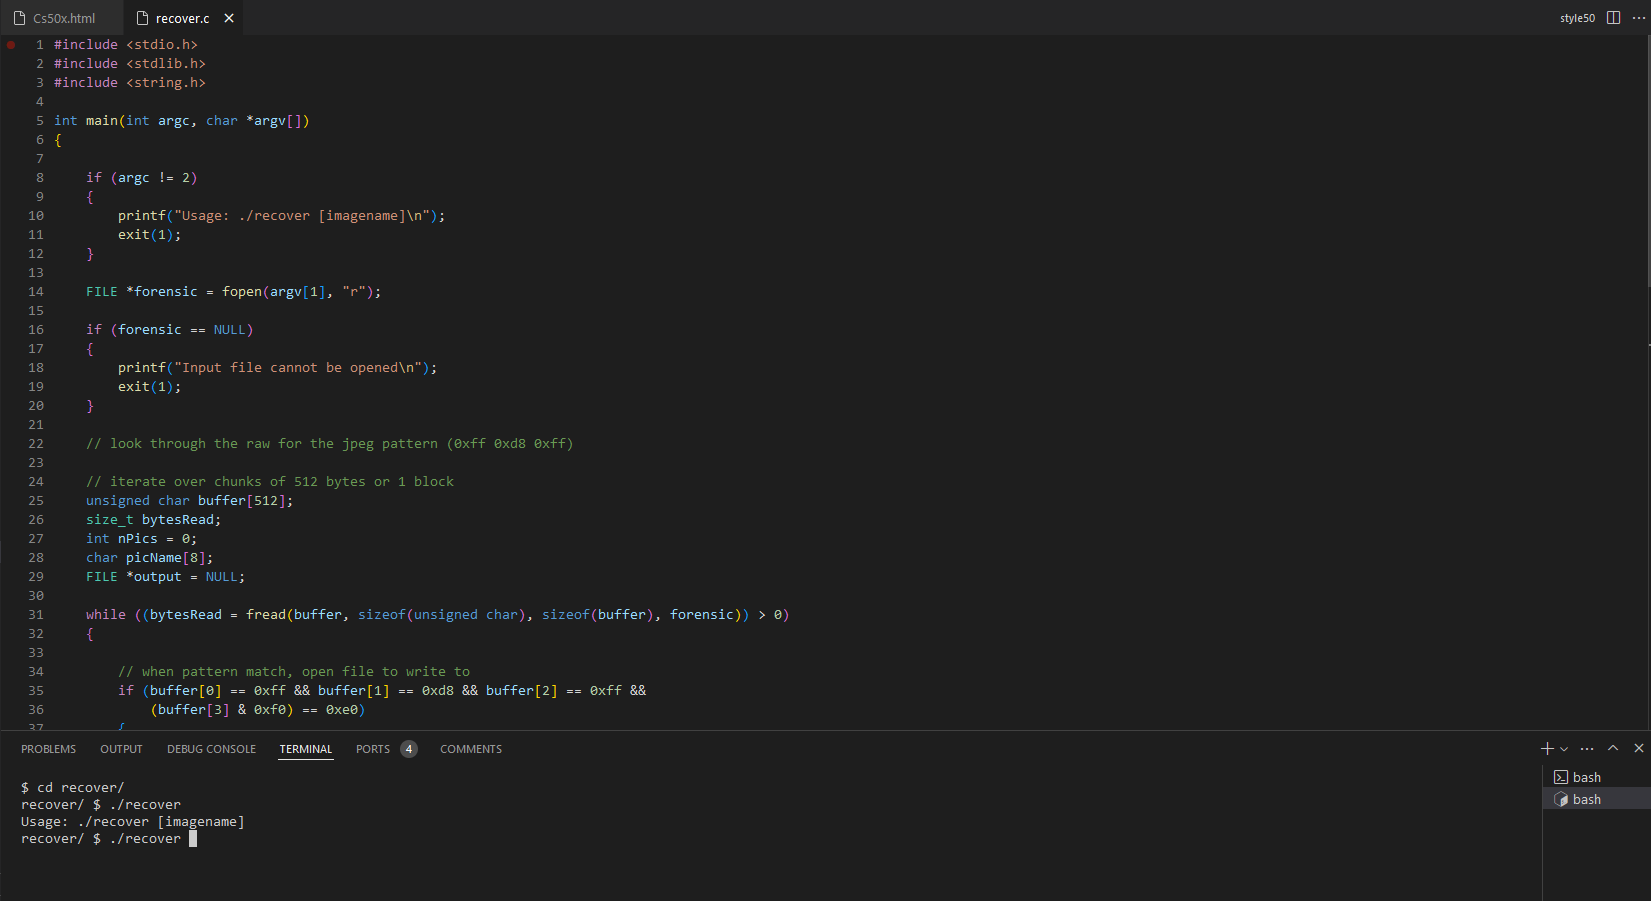The image size is (1651, 901).
Task: Switch to the Ports tab
Action: coord(373,749)
